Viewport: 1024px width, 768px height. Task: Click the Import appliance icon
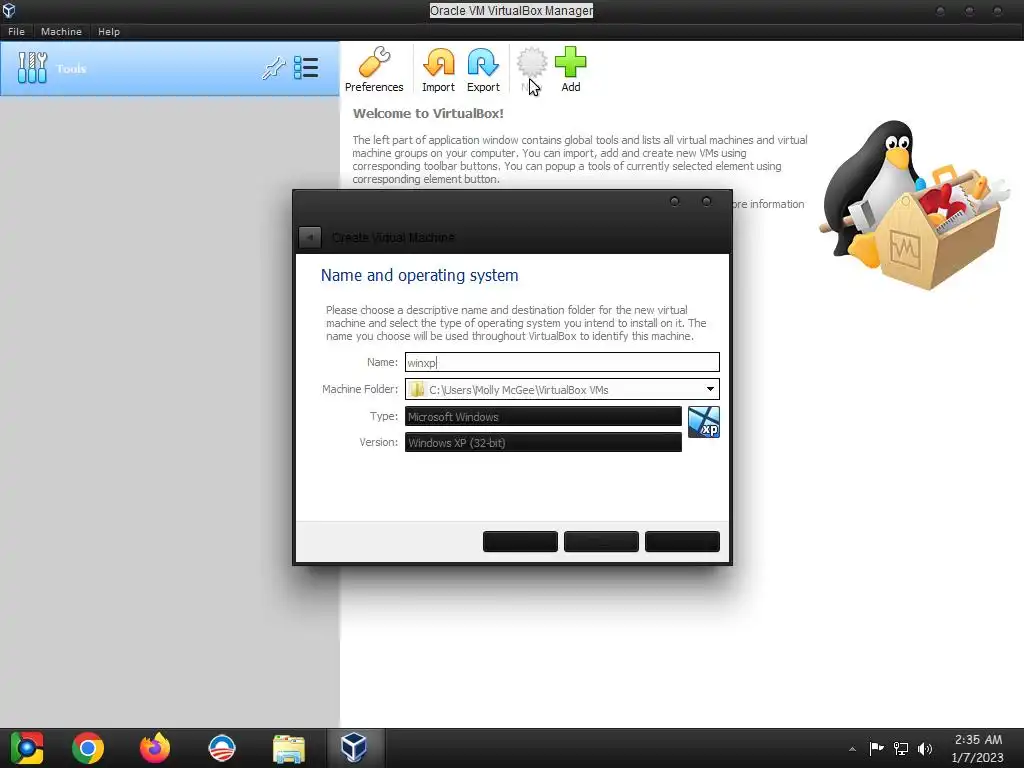tap(438, 69)
